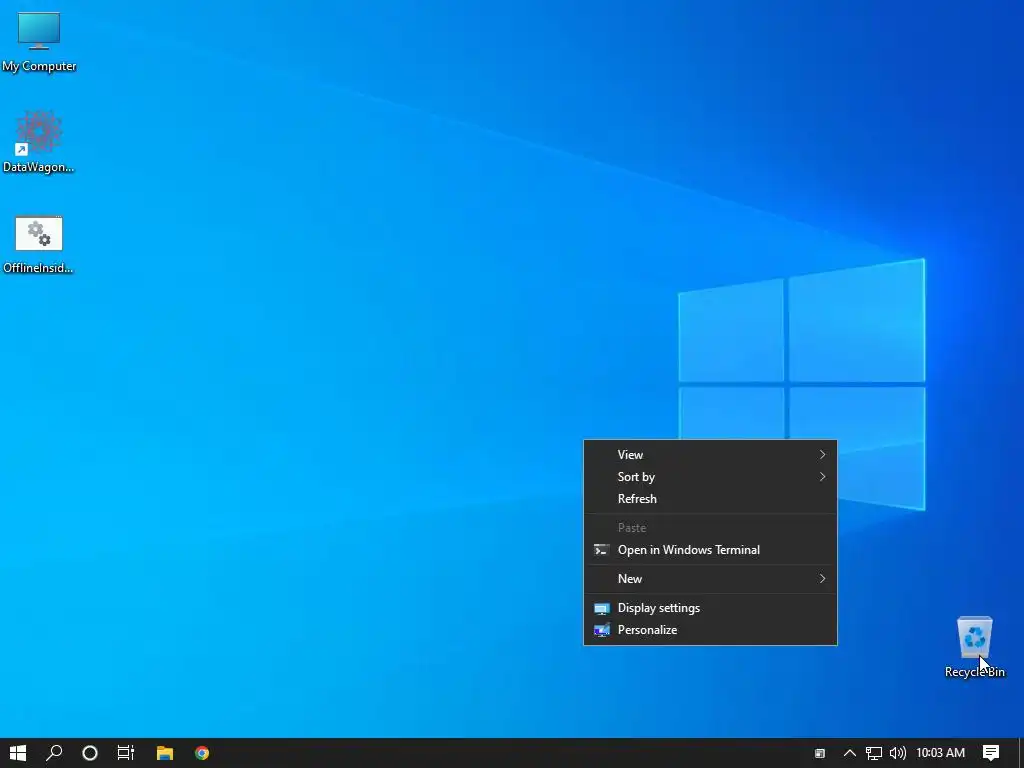Open the Windows Start menu
1024x768 pixels.
pyautogui.click(x=18, y=753)
